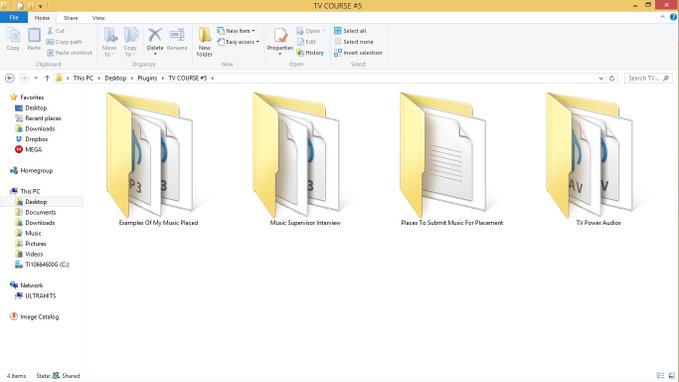This screenshot has width=679, height=382.
Task: Open Help question mark icon
Action: (x=673, y=17)
